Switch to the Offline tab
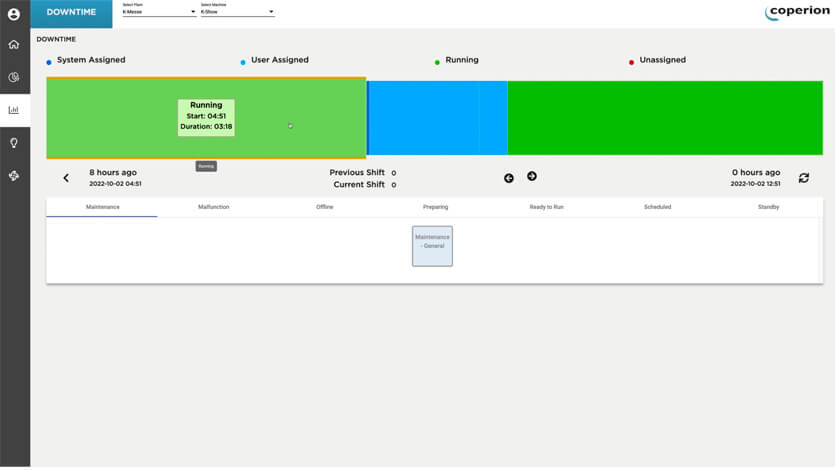The width and height of the screenshot is (835, 470). 324,207
